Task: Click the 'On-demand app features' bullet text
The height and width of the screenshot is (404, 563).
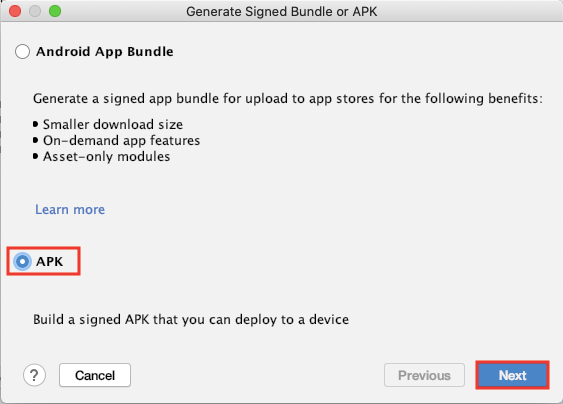Action: click(121, 140)
